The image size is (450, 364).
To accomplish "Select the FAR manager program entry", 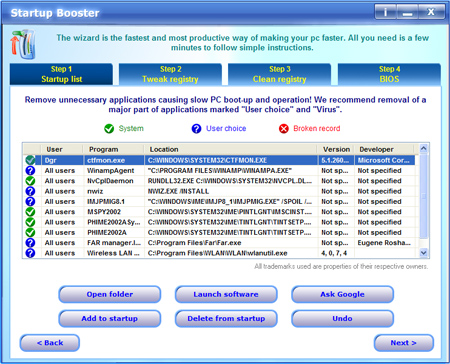I will [114, 243].
